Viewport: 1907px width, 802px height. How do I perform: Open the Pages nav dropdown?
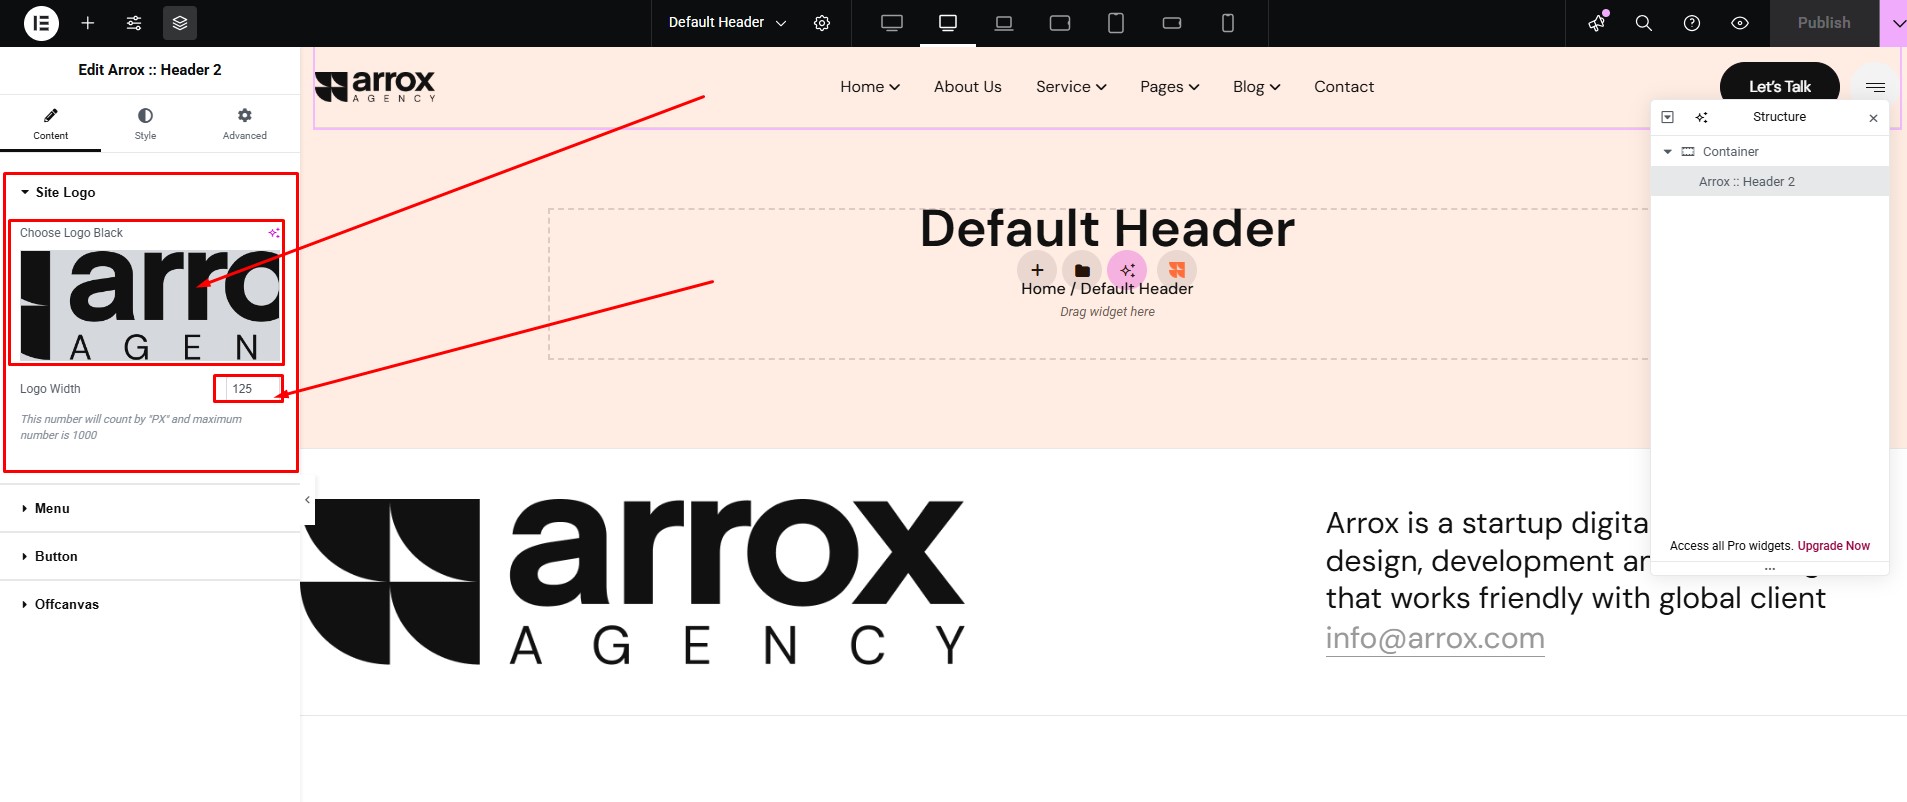coord(1169,87)
